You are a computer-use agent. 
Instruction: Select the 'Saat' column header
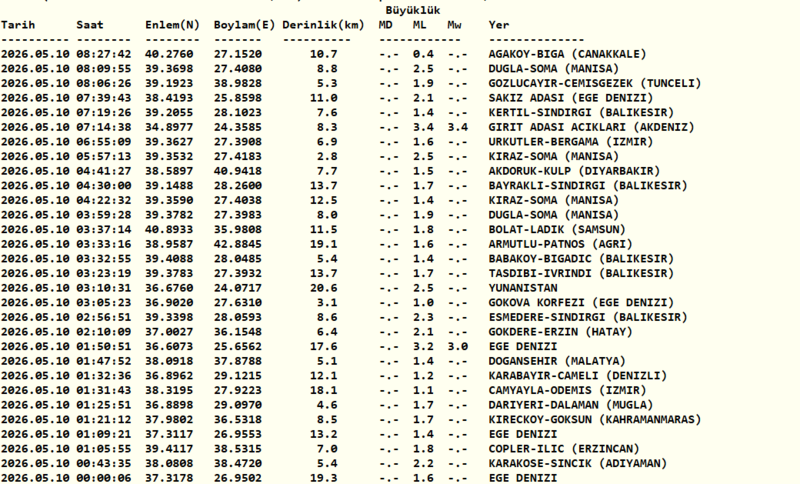90,25
